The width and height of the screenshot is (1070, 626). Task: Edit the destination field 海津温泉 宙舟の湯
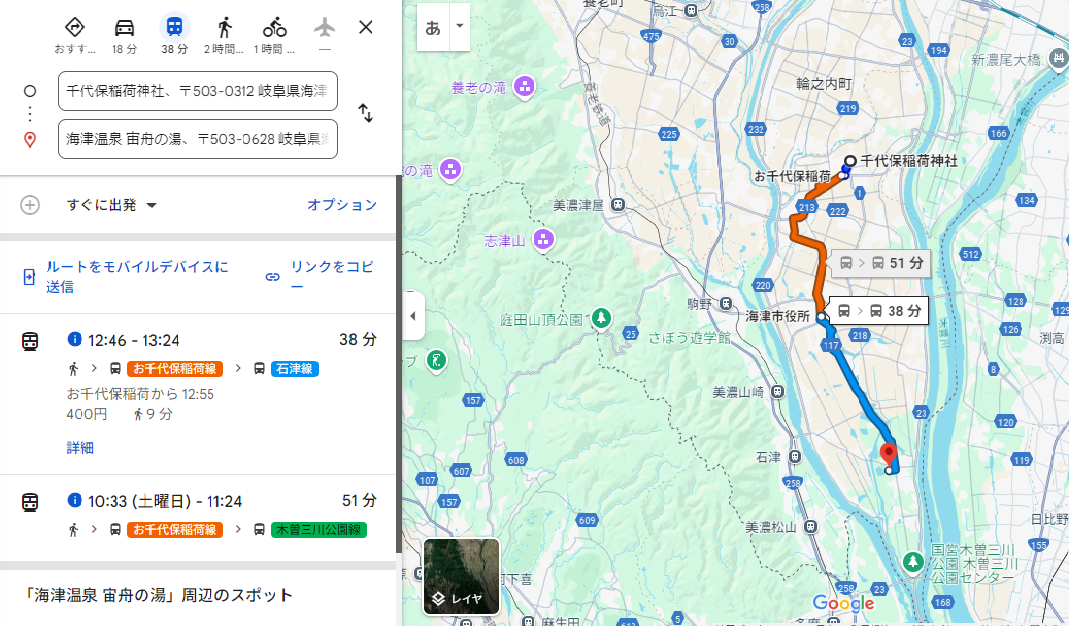click(x=198, y=139)
